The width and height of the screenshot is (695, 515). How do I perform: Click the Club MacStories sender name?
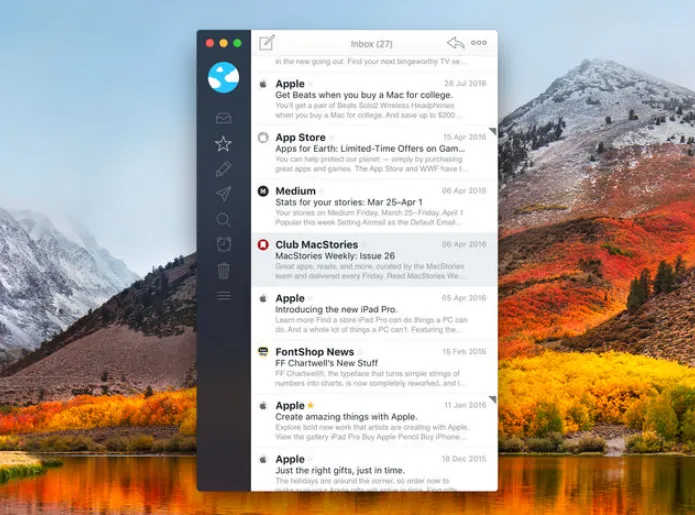coord(316,245)
